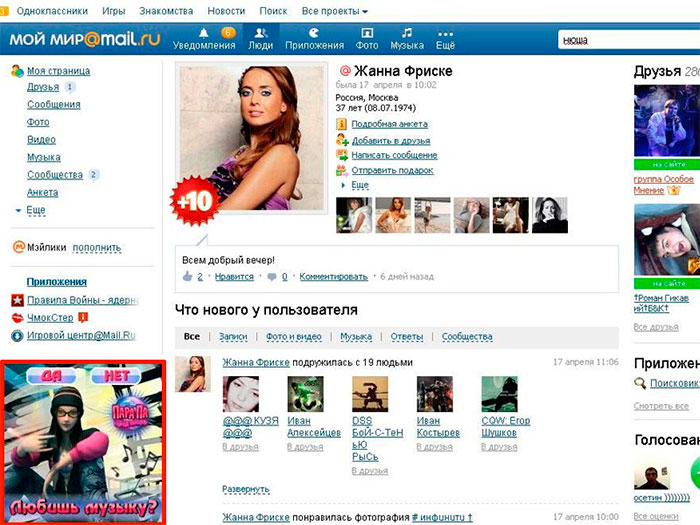Open Сообщения in the left sidebar

click(54, 104)
